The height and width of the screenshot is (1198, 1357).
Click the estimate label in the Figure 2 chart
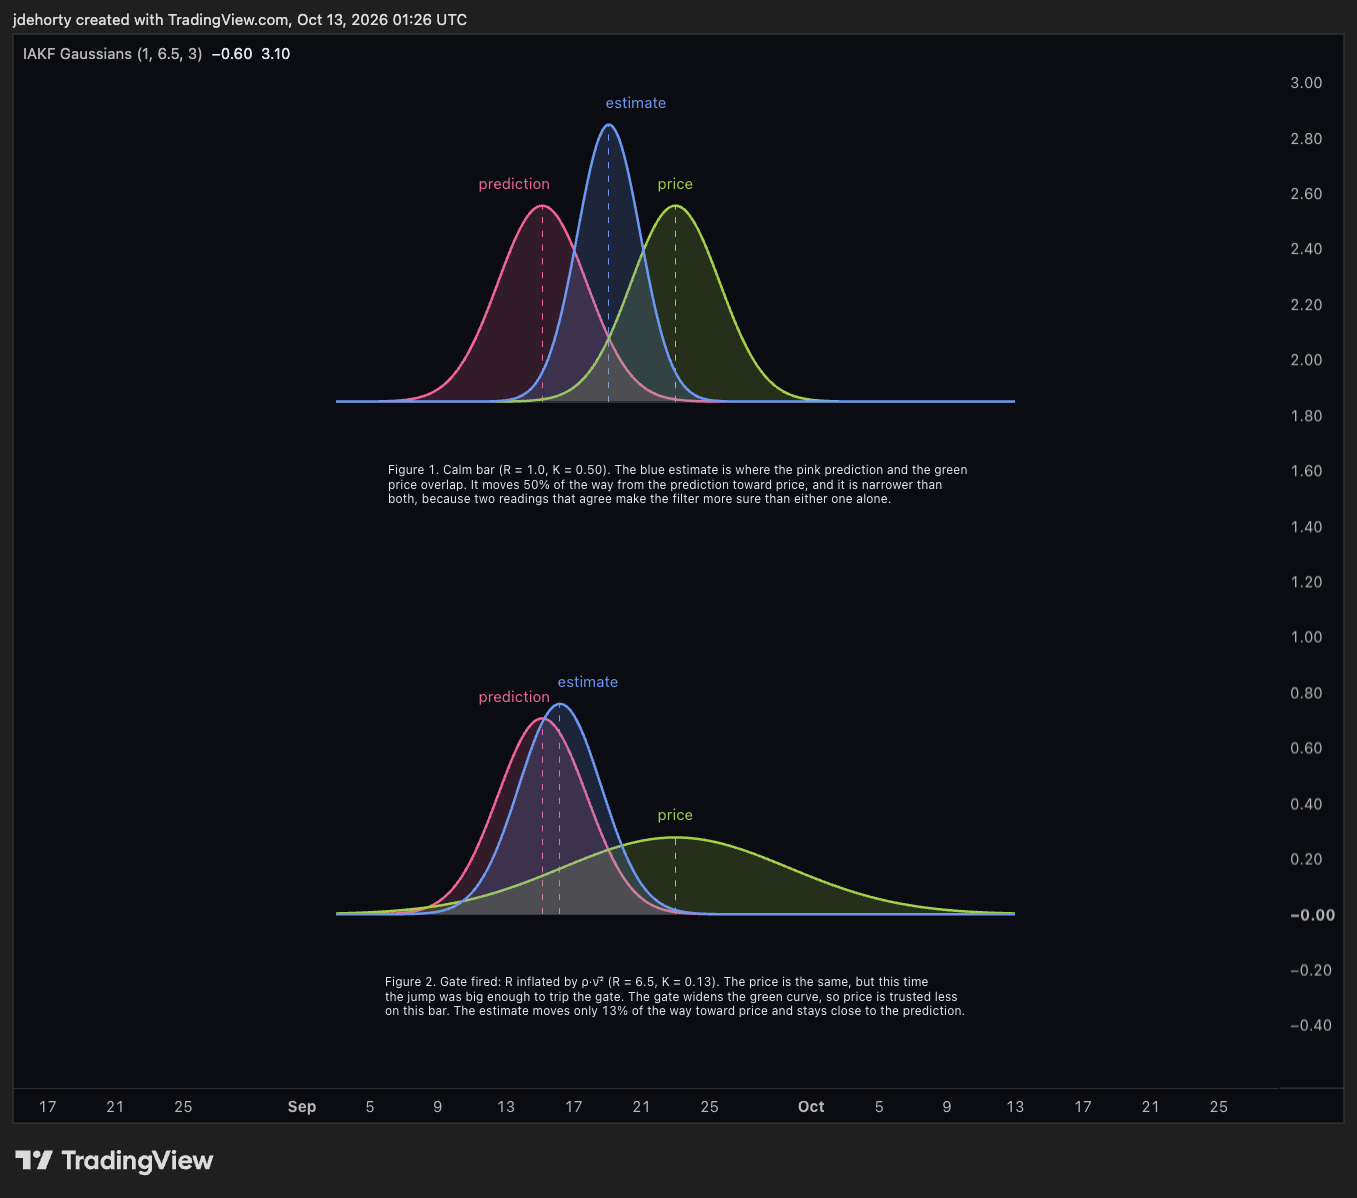coord(588,682)
